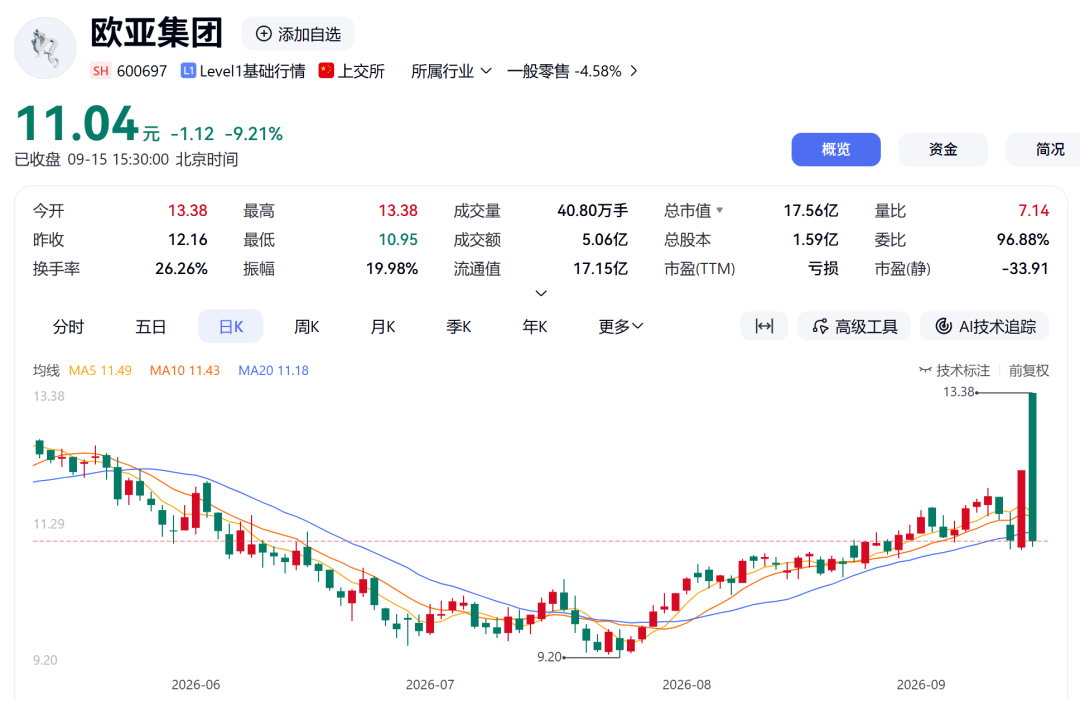Click the 均线 label
This screenshot has height=701, width=1080.
click(x=46, y=370)
